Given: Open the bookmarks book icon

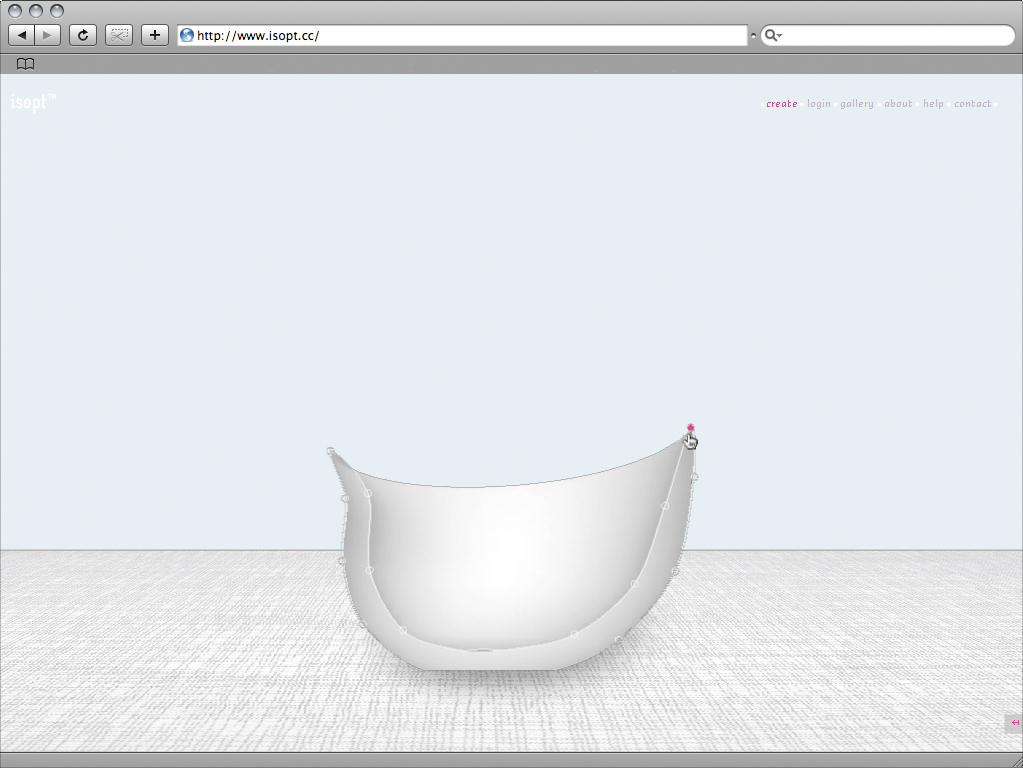Looking at the screenshot, I should 25,64.
